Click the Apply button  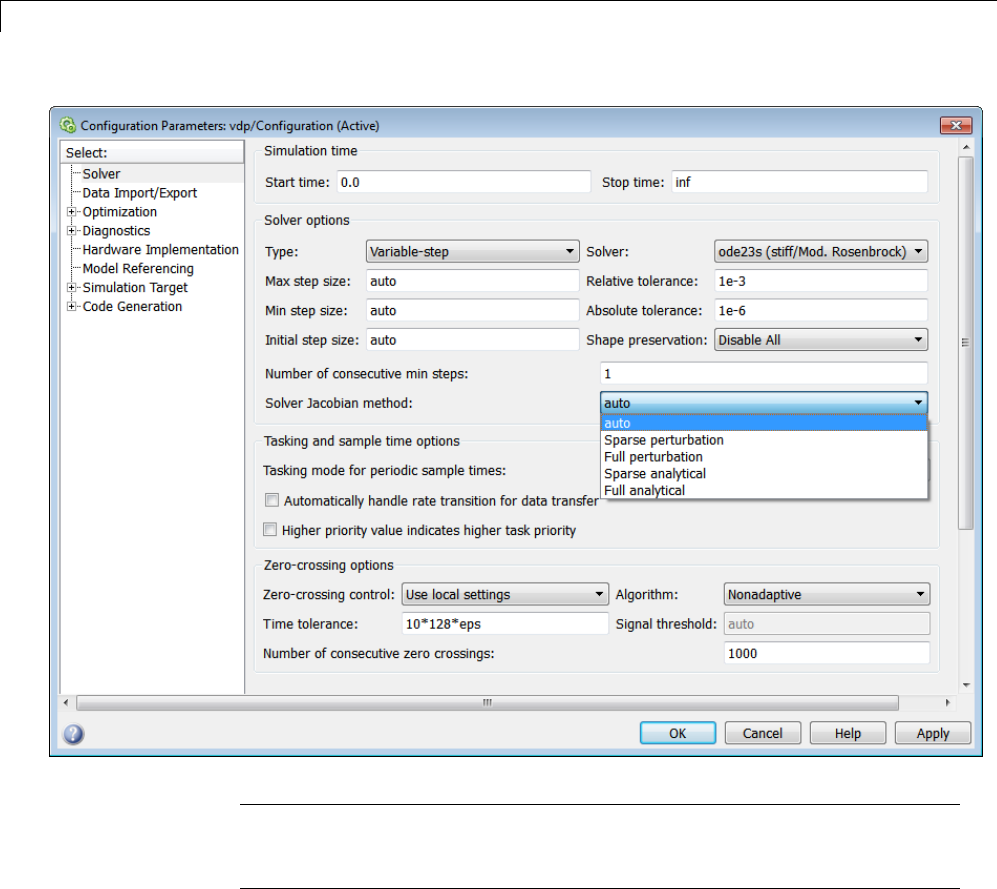pyautogui.click(x=933, y=733)
